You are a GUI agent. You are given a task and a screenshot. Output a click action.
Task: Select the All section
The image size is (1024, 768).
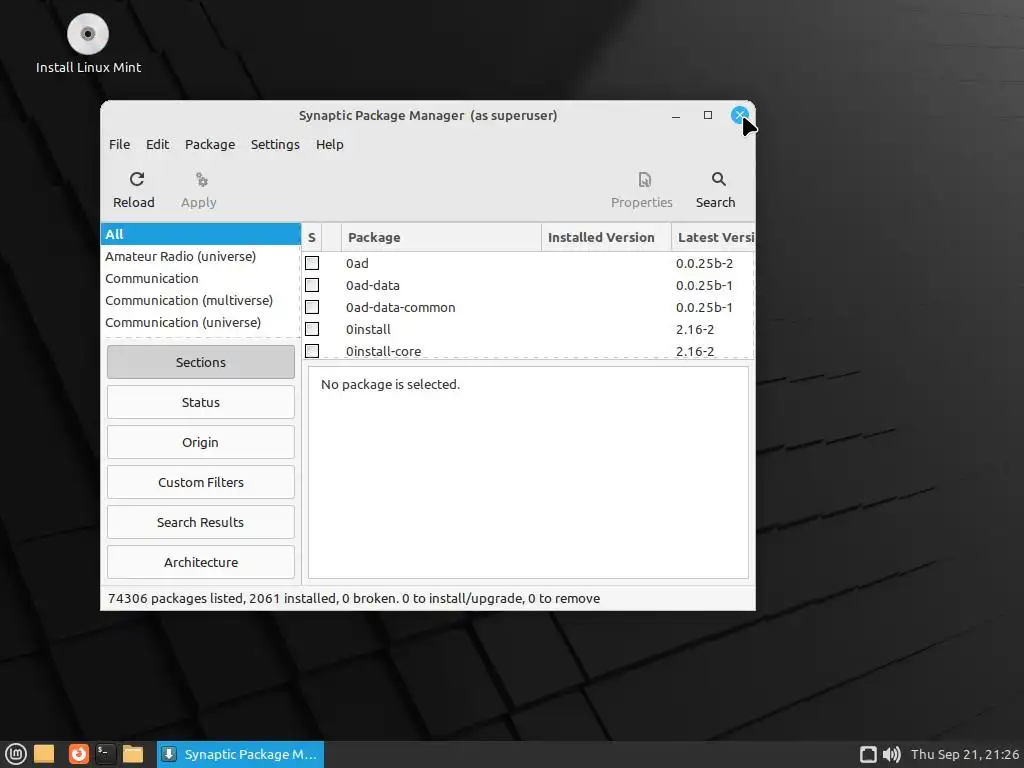(x=200, y=234)
